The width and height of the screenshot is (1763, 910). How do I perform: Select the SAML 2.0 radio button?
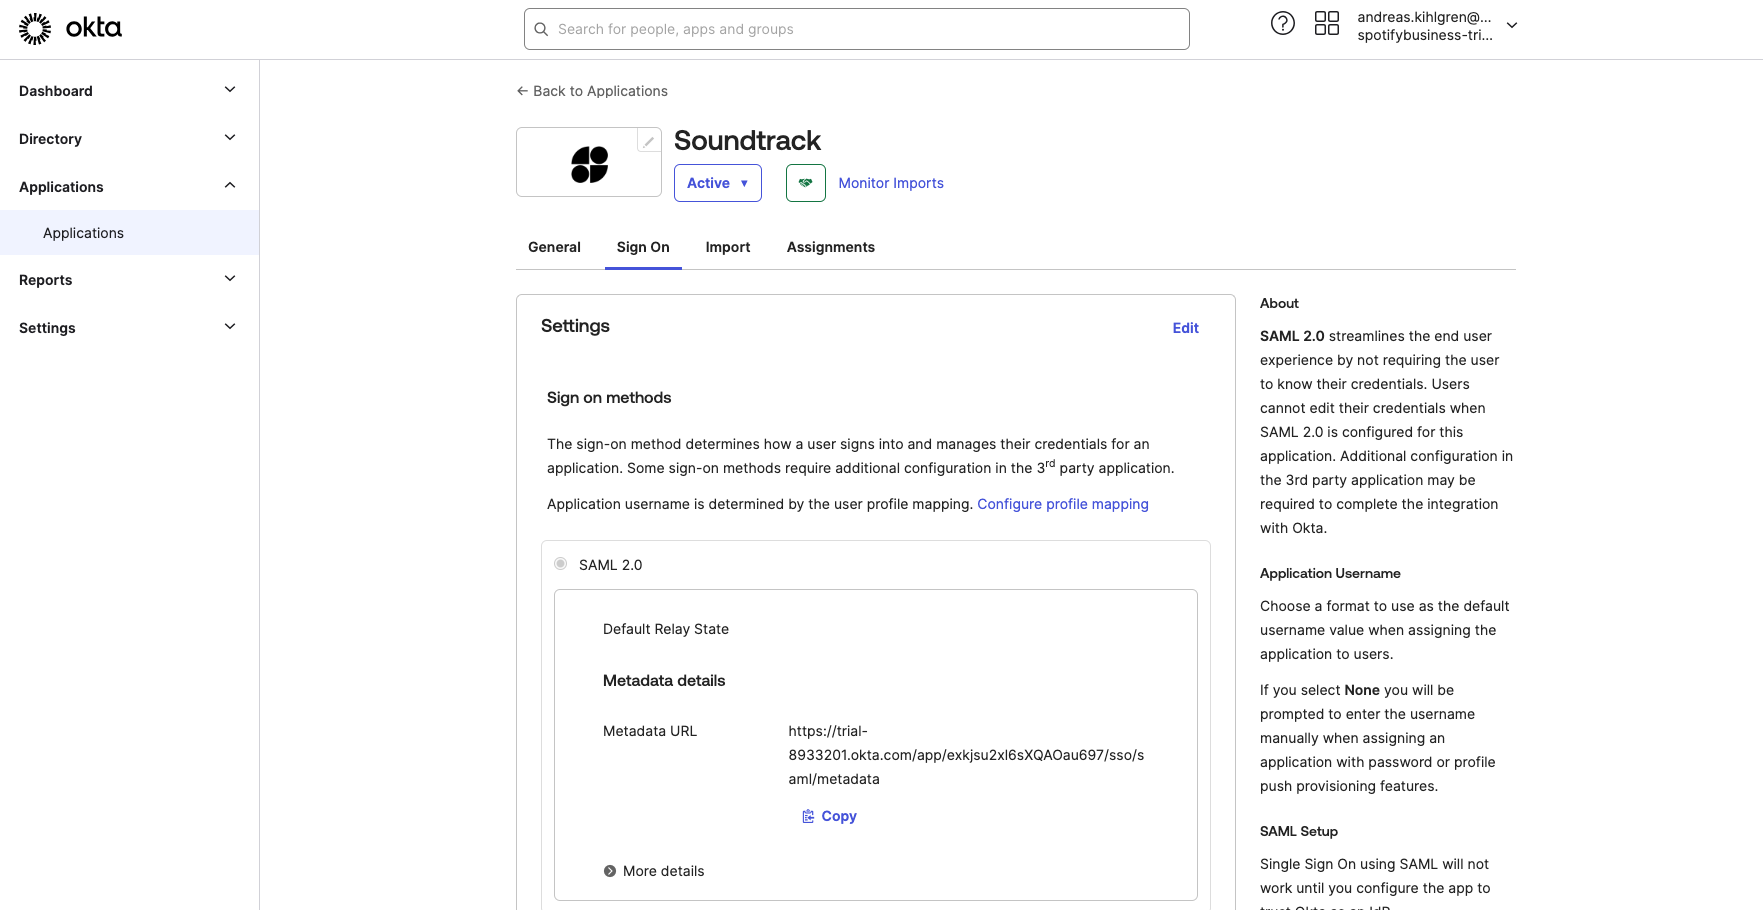[x=561, y=564]
